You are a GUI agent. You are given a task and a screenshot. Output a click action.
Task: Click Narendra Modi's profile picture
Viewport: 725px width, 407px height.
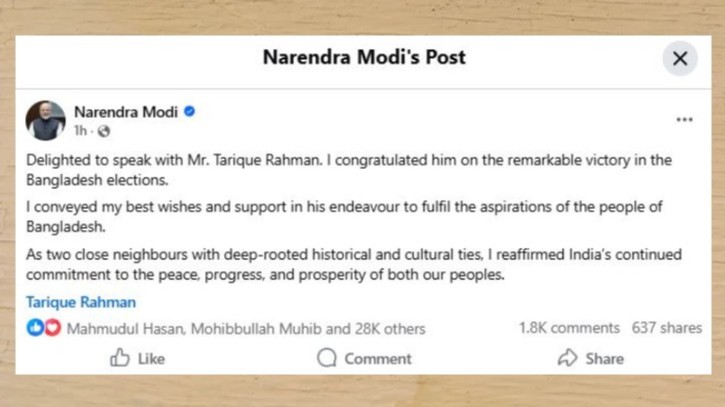click(x=45, y=120)
